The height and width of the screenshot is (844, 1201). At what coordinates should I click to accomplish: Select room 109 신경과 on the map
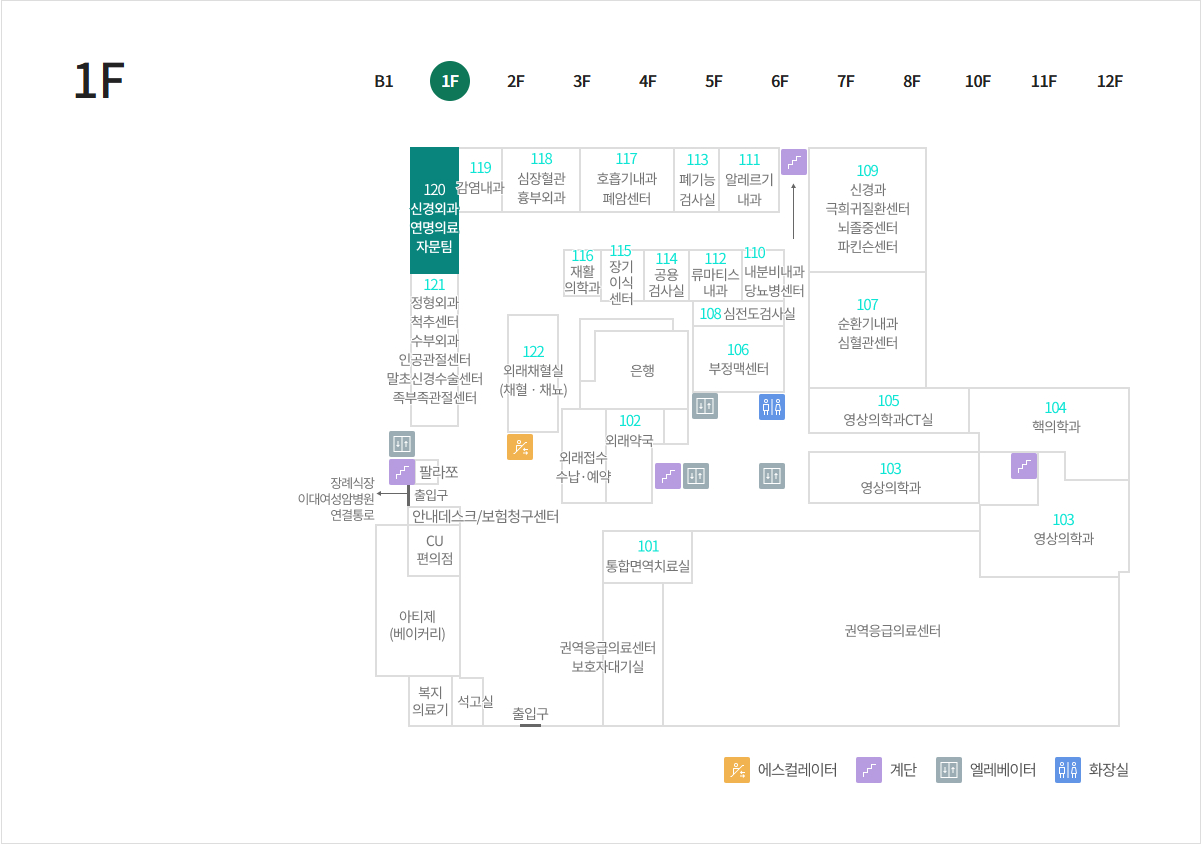point(867,208)
